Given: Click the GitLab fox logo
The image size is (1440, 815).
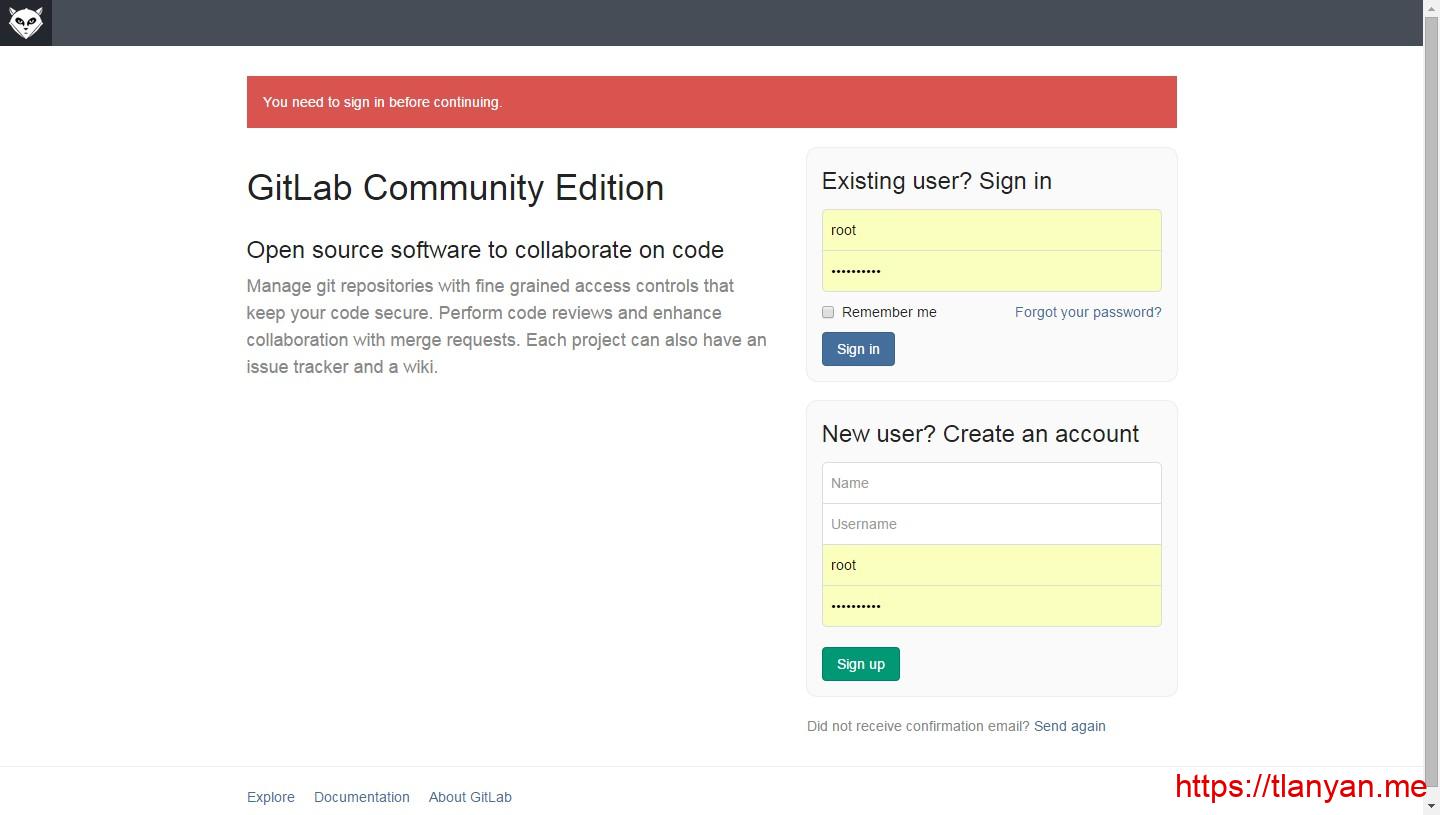Looking at the screenshot, I should [25, 22].
